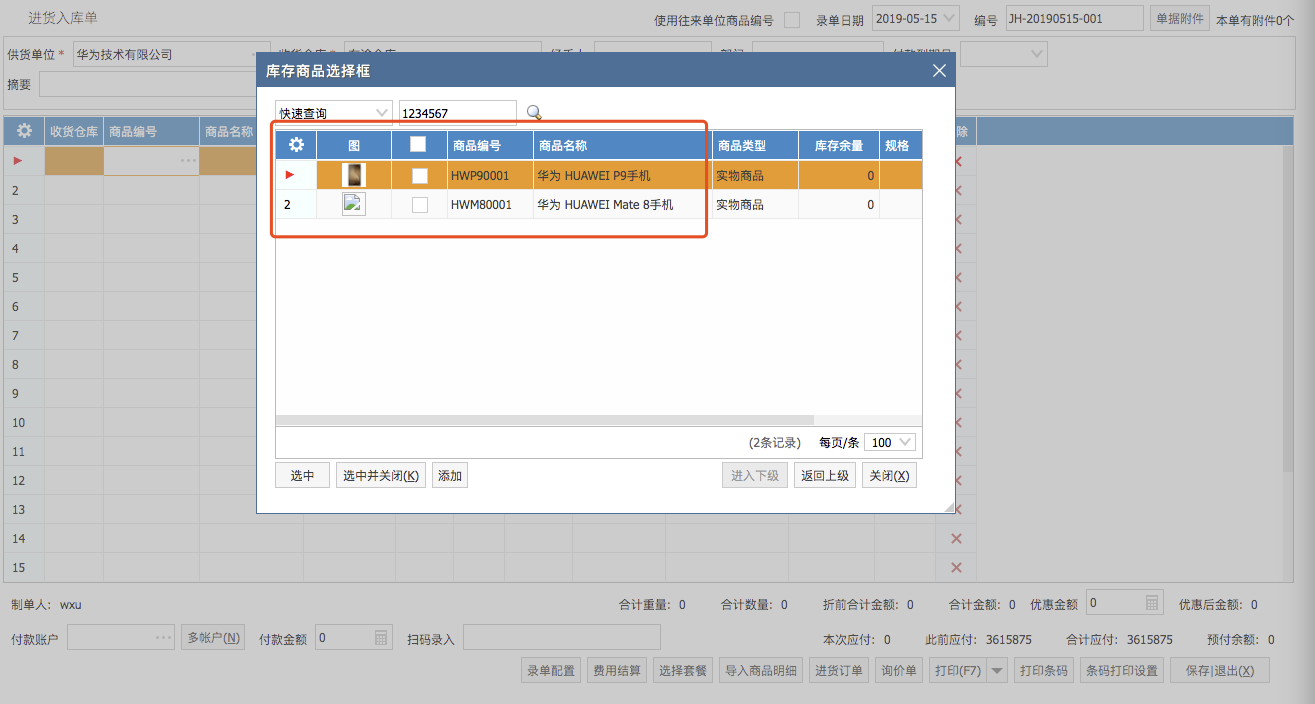Sort by 商品编号 column in dialog
This screenshot has height=704, width=1315.
[490, 145]
